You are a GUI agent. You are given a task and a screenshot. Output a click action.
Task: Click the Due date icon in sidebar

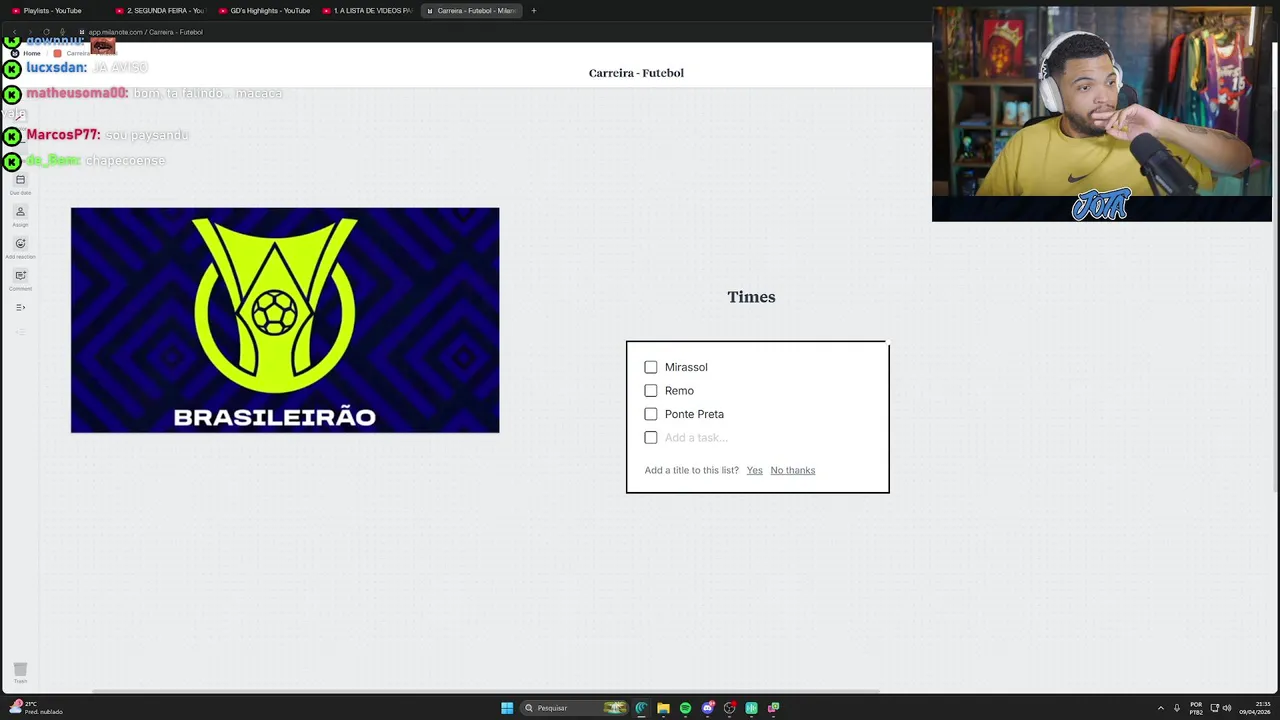click(x=20, y=180)
